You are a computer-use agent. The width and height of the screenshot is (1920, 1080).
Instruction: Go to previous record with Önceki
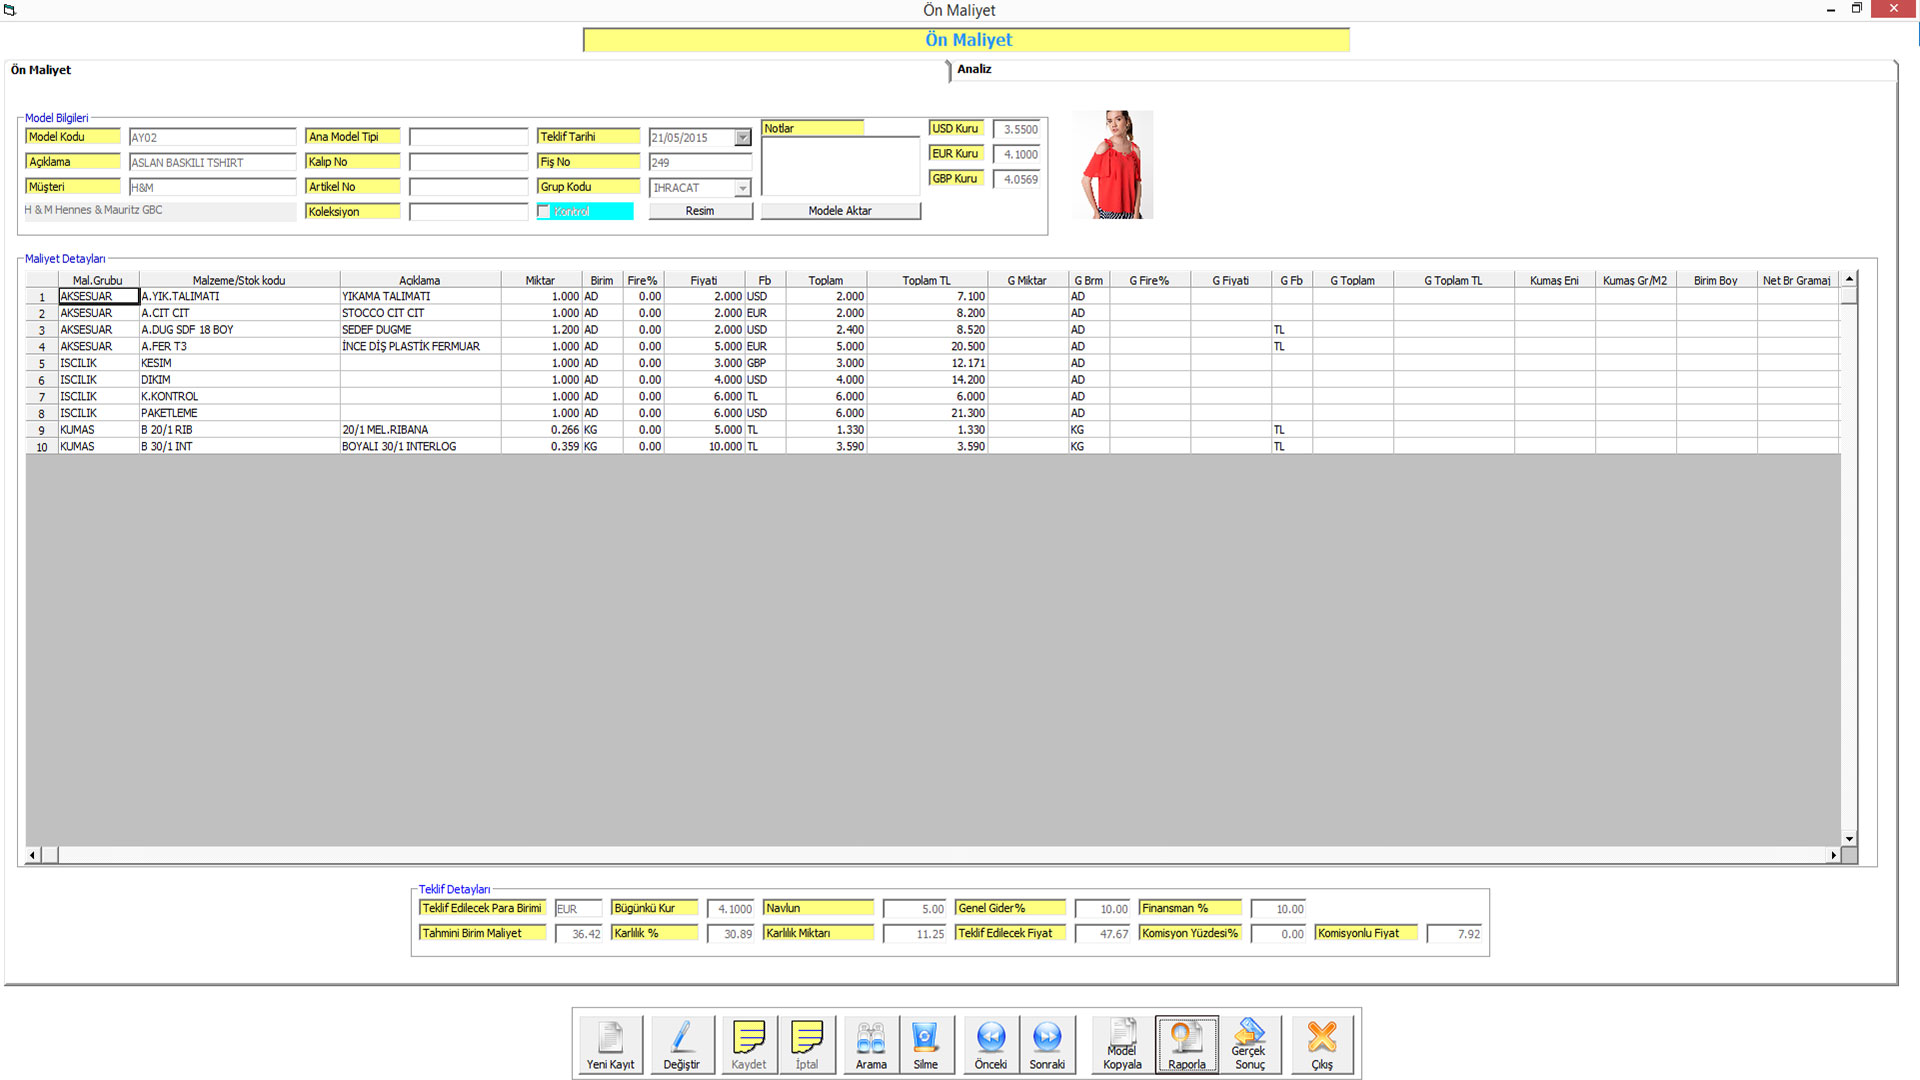[x=991, y=1044]
